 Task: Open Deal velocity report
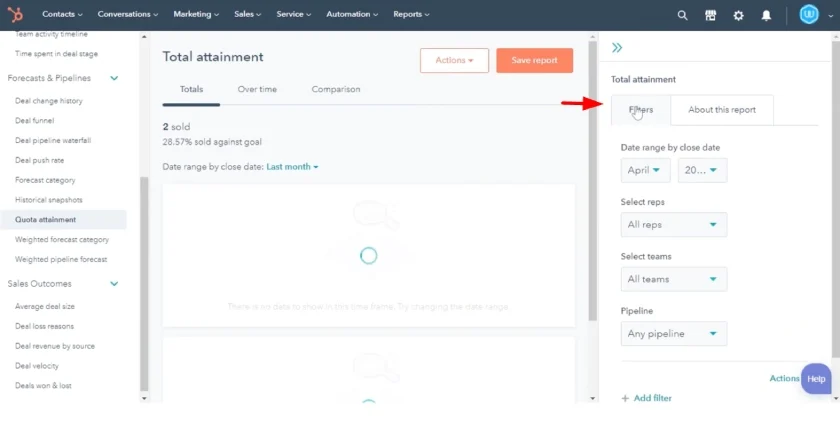tap(37, 366)
